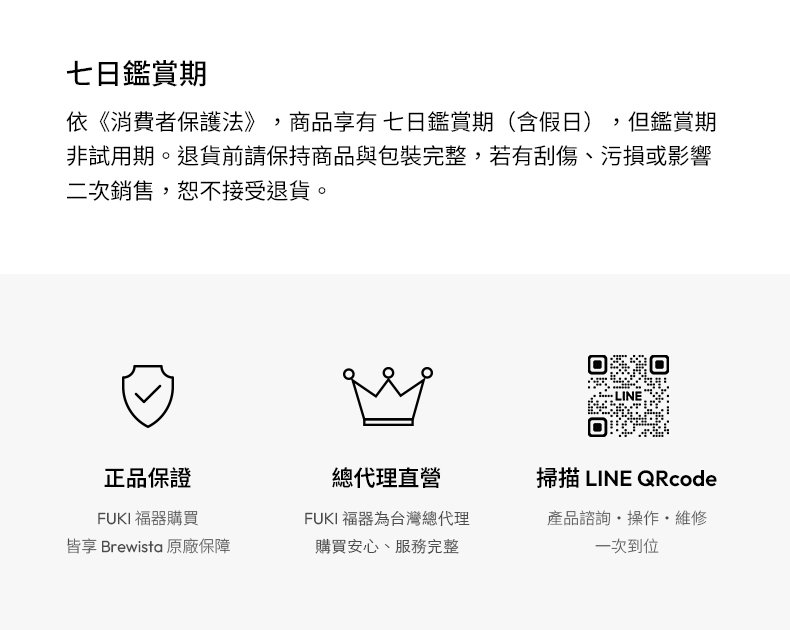Click the crown icon
The width and height of the screenshot is (790, 630).
click(388, 396)
